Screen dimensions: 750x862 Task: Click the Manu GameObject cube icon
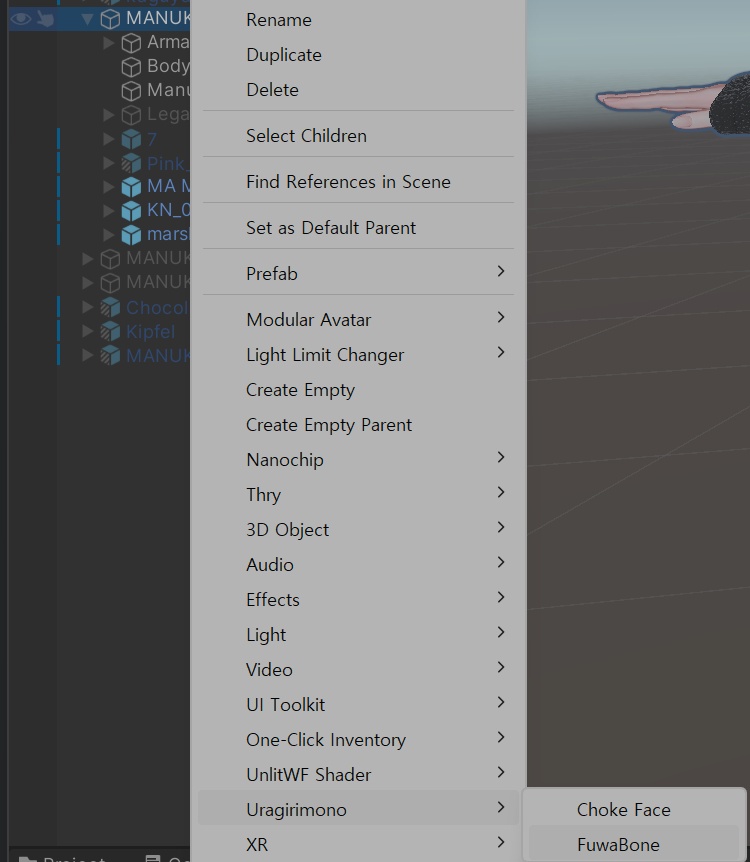(x=131, y=91)
